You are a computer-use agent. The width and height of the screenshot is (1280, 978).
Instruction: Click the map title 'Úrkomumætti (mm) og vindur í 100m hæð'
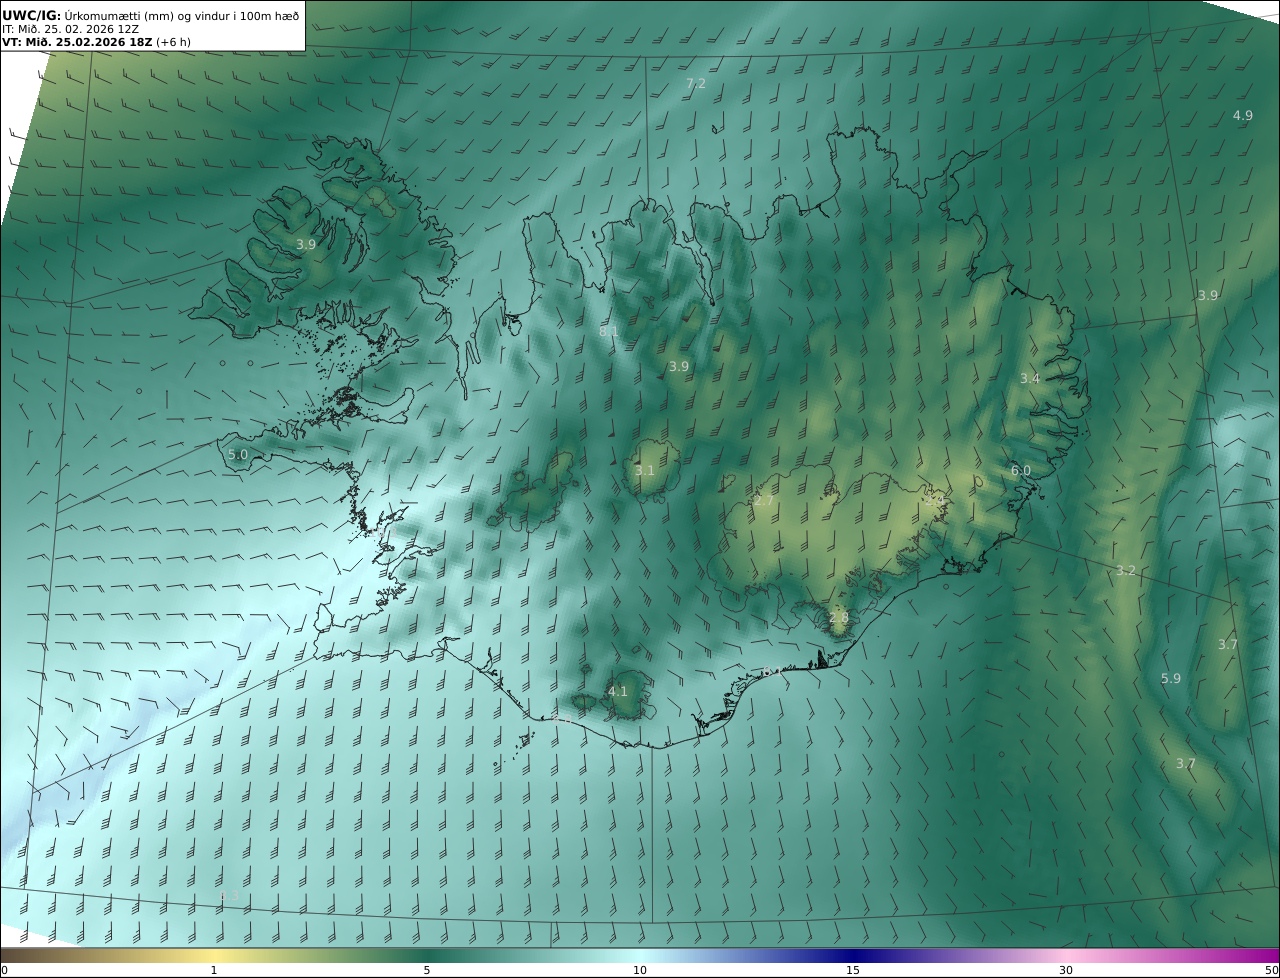[181, 15]
